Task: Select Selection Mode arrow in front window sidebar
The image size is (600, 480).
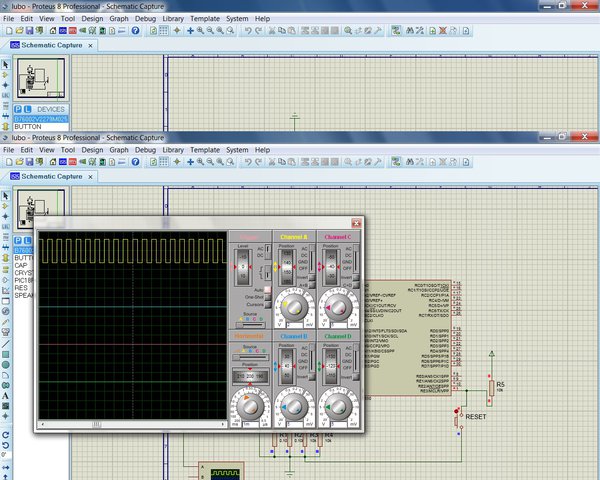Action: click(5, 196)
